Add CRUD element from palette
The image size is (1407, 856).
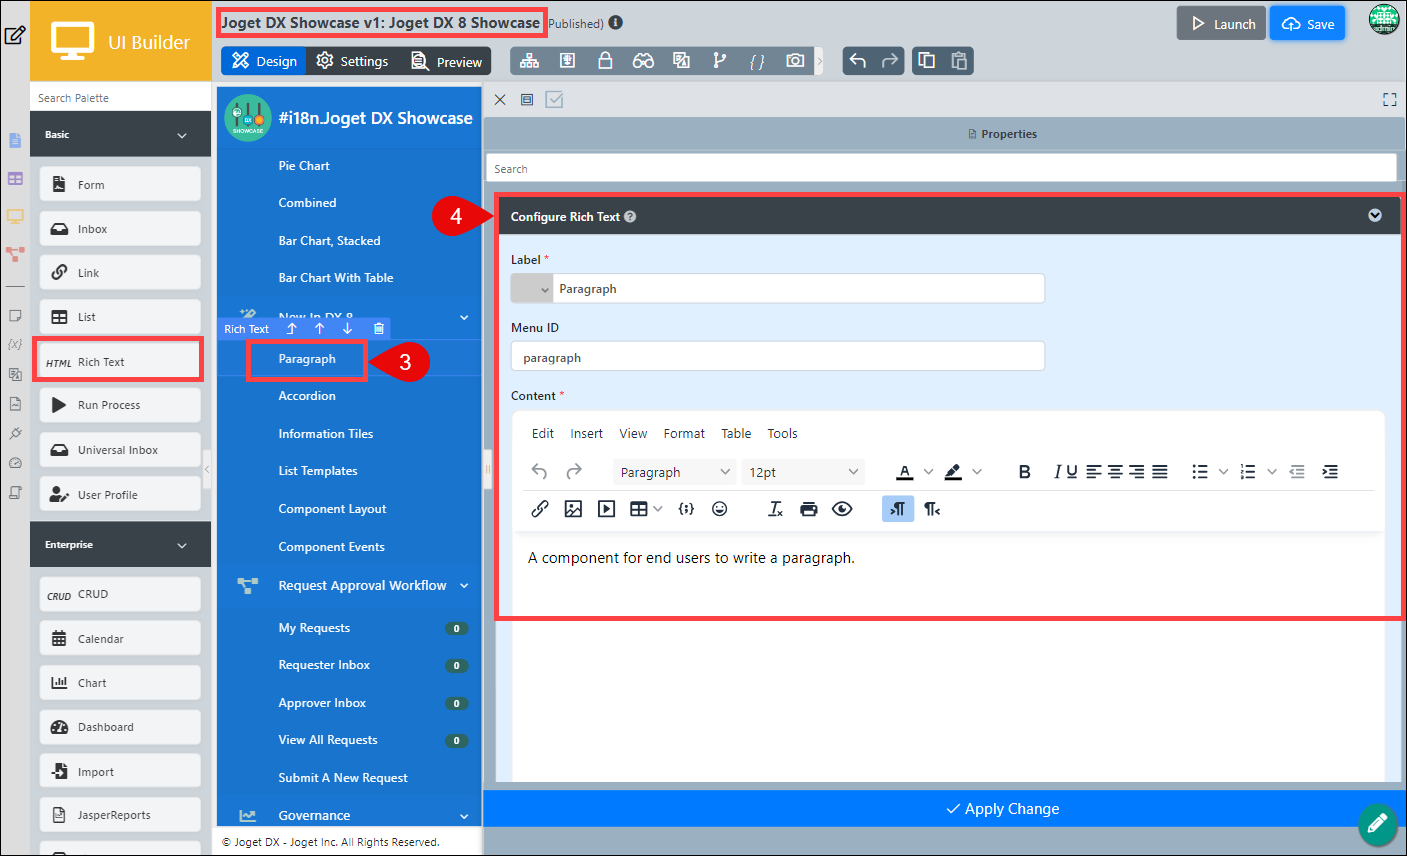tap(119, 594)
